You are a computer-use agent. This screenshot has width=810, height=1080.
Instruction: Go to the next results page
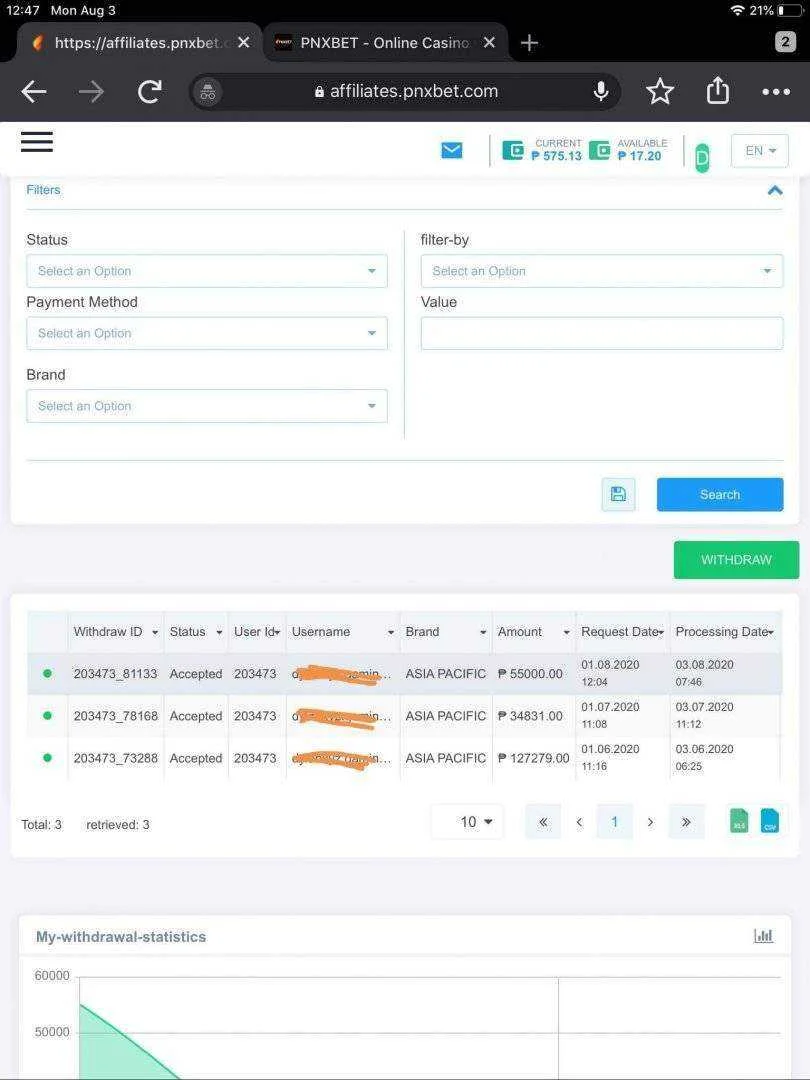pos(650,822)
